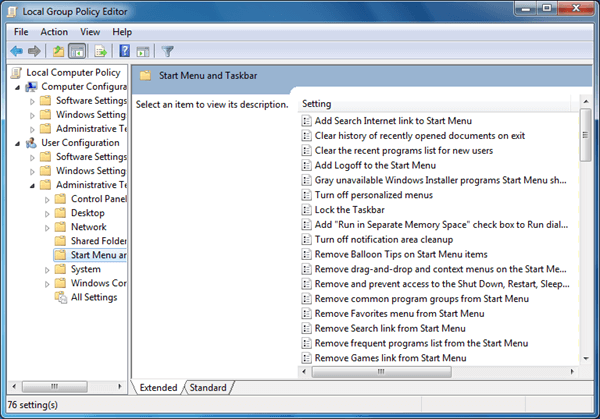Viewport: 600px width, 419px height.
Task: Open Help using the blue question mark icon
Action: point(124,51)
